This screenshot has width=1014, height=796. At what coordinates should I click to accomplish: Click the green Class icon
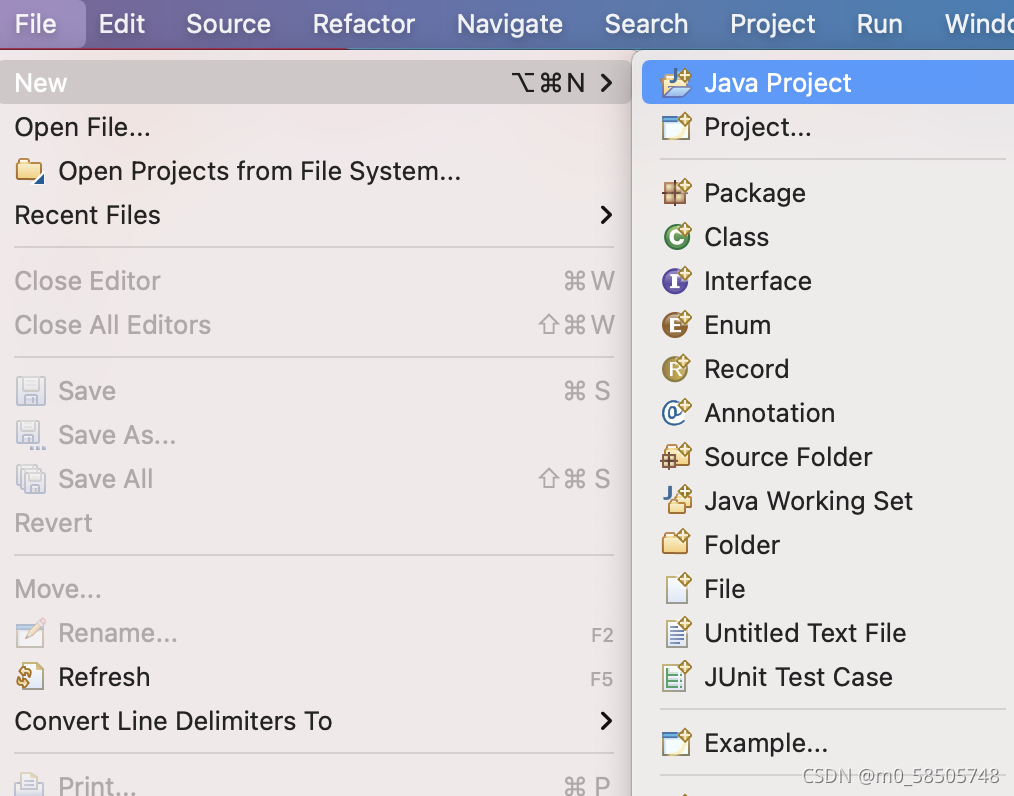pyautogui.click(x=677, y=237)
